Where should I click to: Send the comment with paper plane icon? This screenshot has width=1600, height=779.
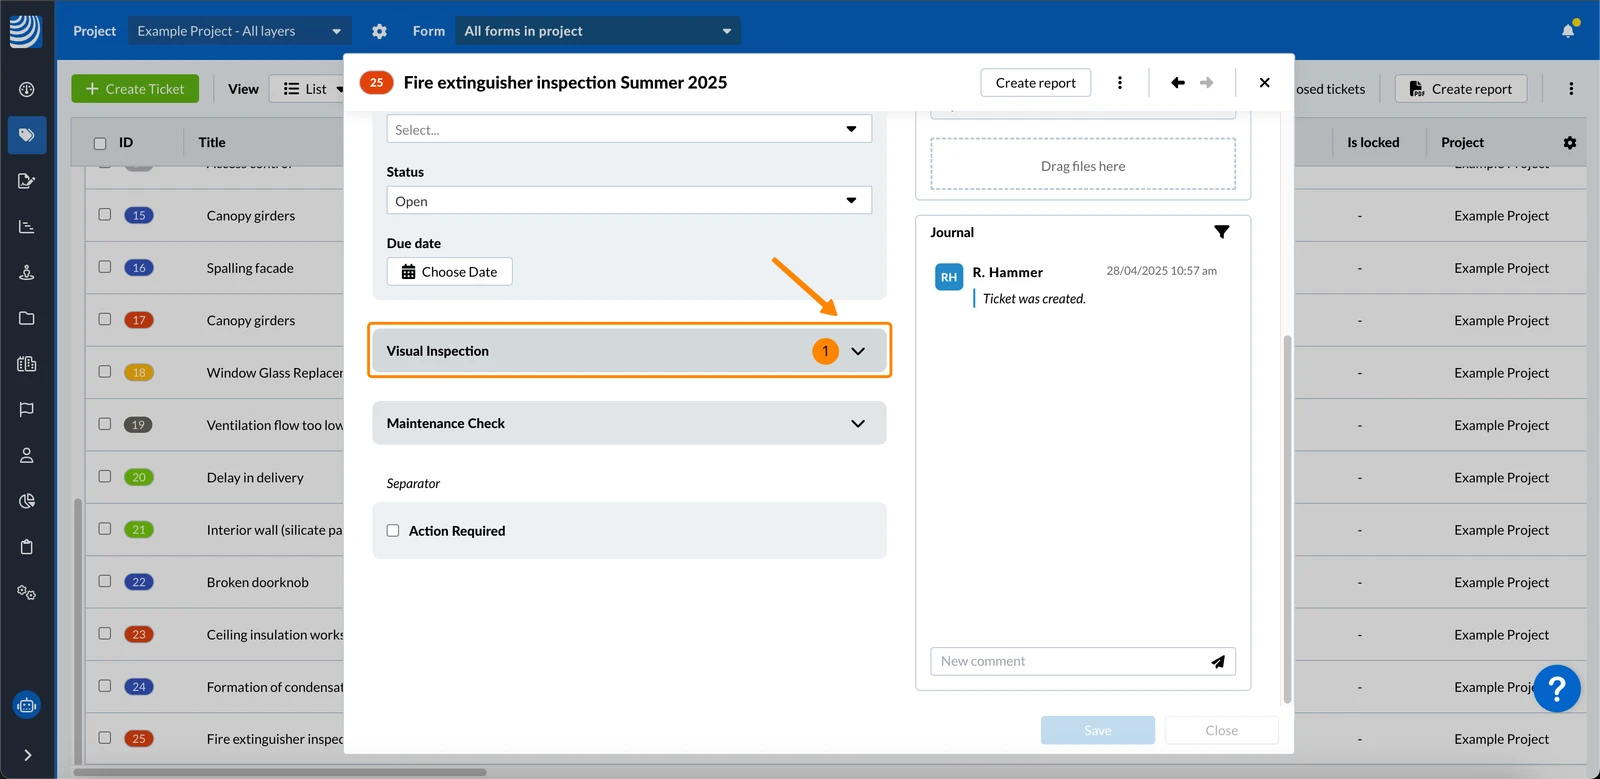click(x=1218, y=662)
